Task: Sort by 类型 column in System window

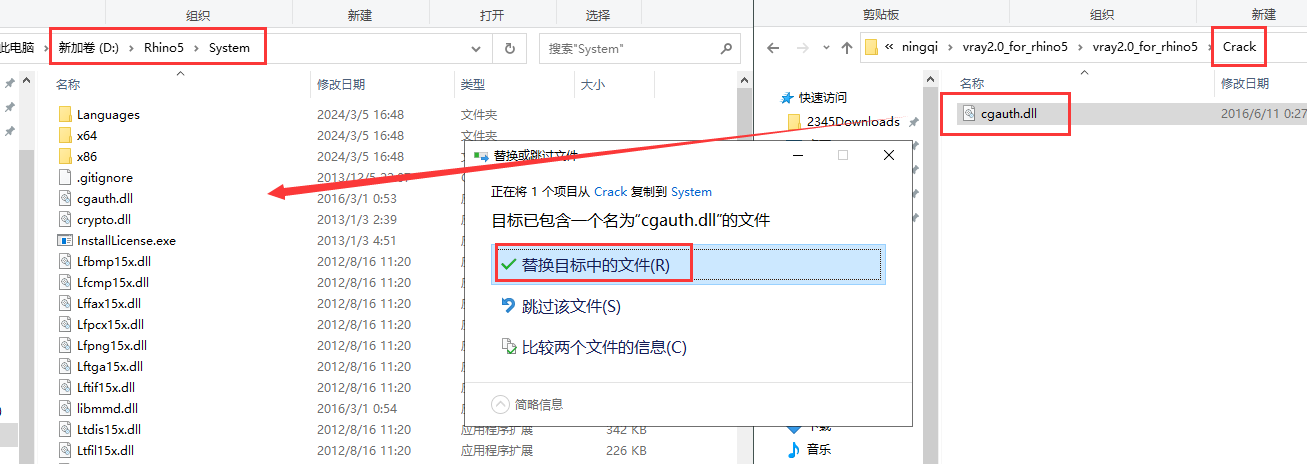Action: pyautogui.click(x=473, y=85)
